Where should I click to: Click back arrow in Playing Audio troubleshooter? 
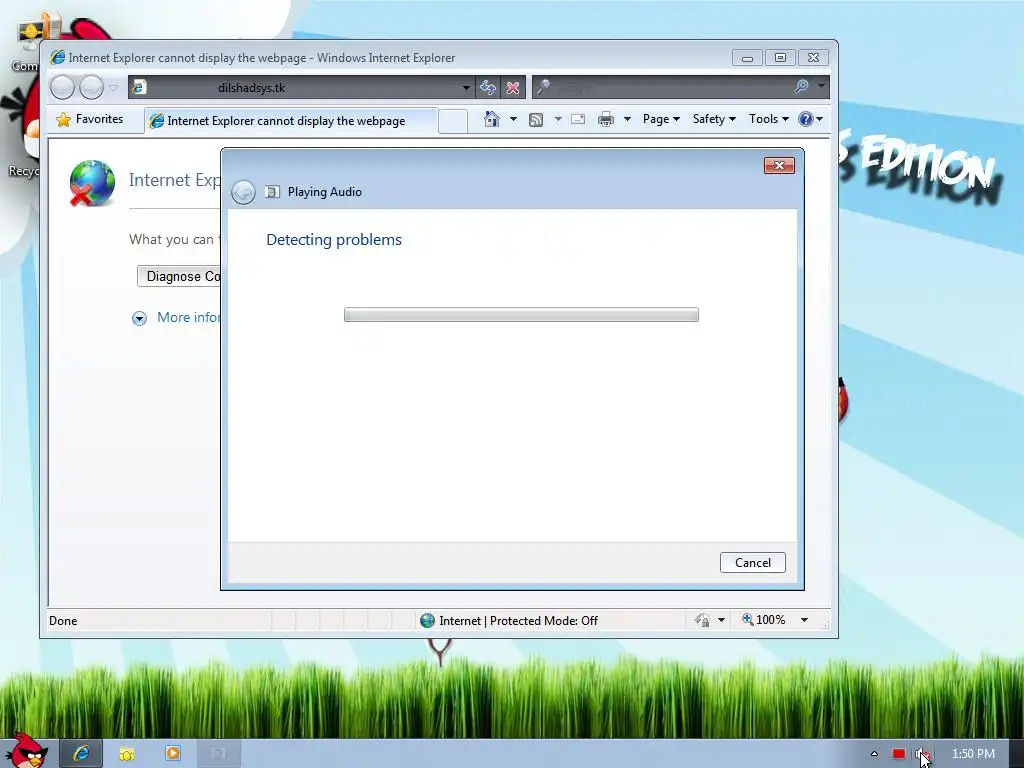coord(244,192)
